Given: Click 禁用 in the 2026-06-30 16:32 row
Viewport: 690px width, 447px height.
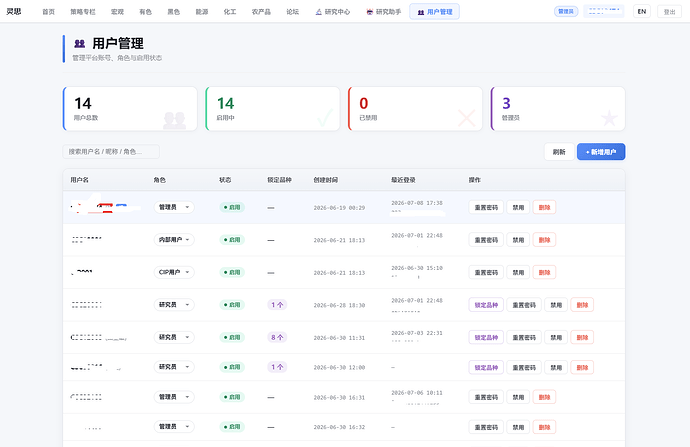Looking at the screenshot, I should (518, 427).
